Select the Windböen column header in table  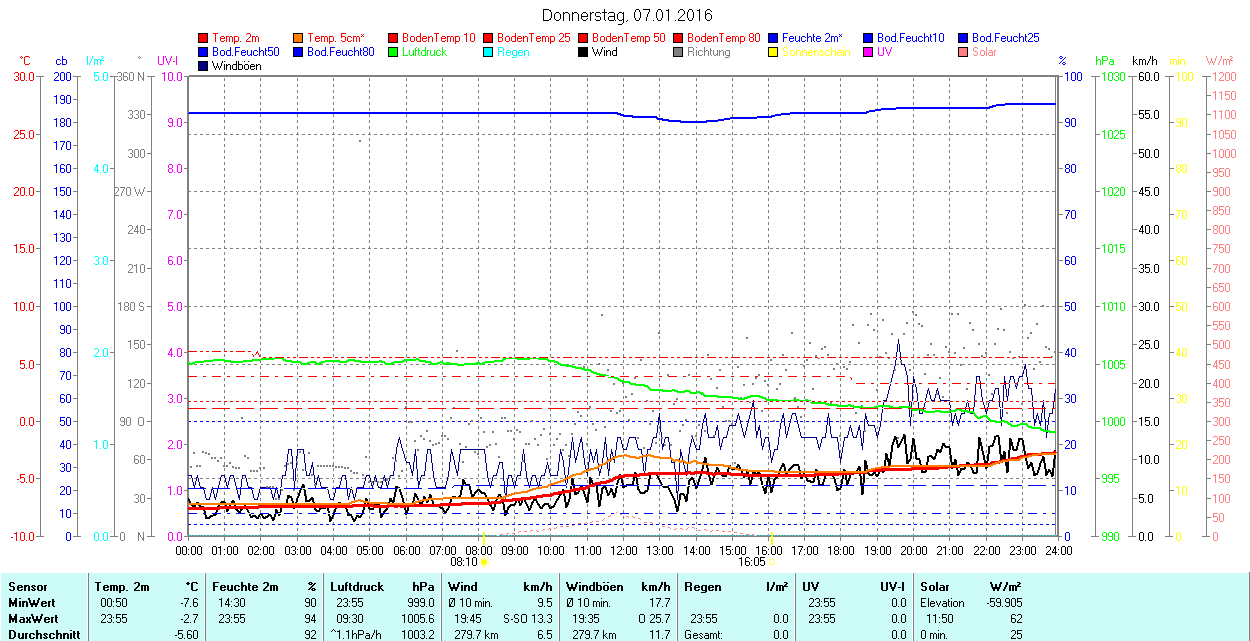[x=594, y=587]
